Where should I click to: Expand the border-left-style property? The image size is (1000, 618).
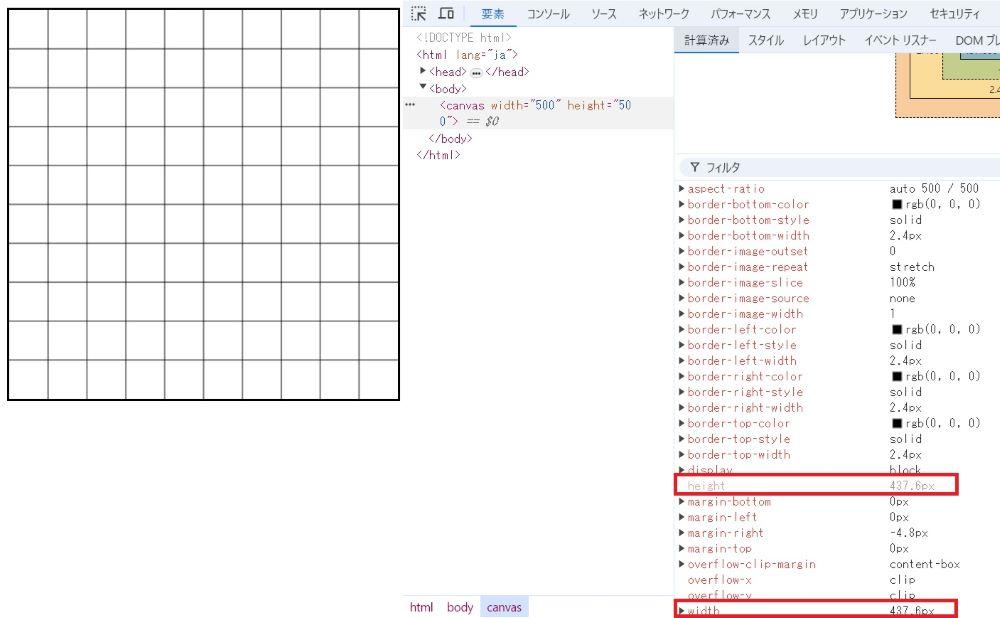tap(681, 345)
